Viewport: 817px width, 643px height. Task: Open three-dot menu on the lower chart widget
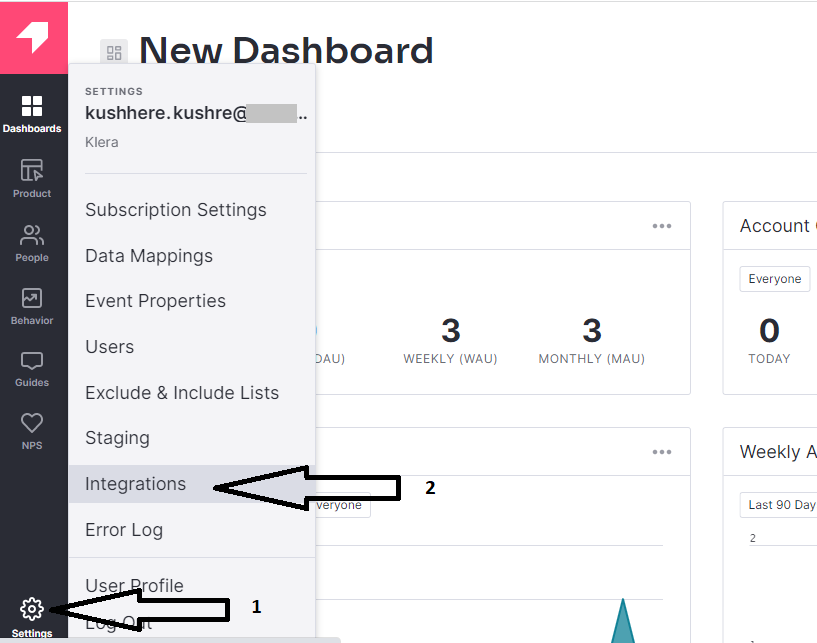662,452
